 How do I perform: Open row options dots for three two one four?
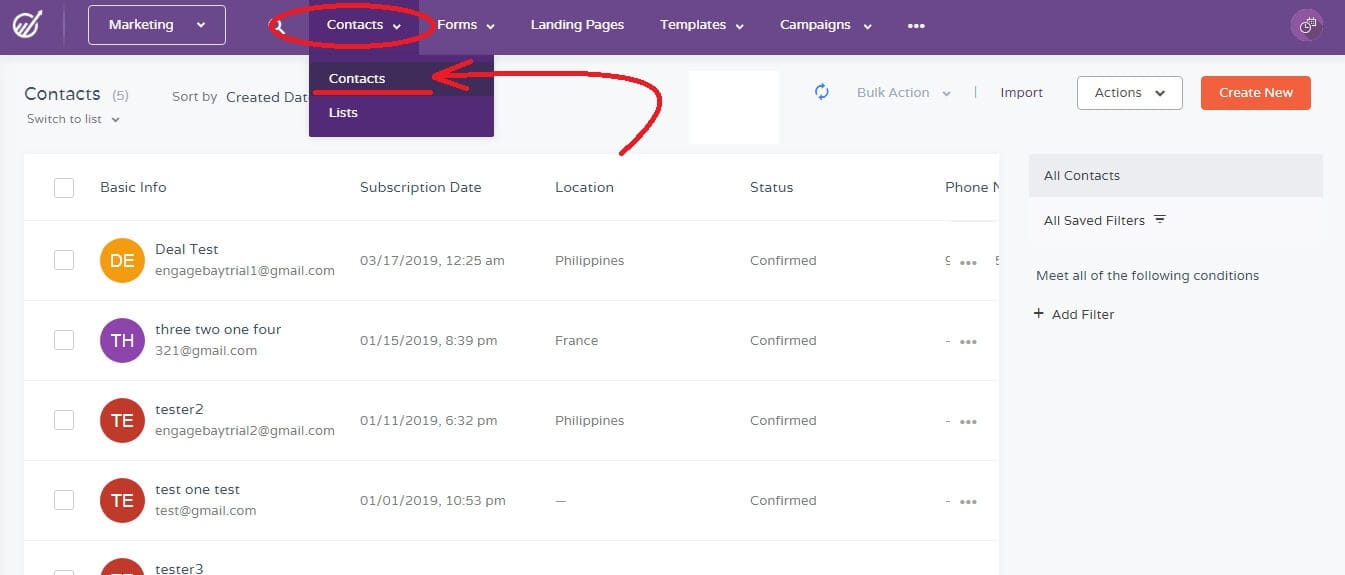point(968,342)
